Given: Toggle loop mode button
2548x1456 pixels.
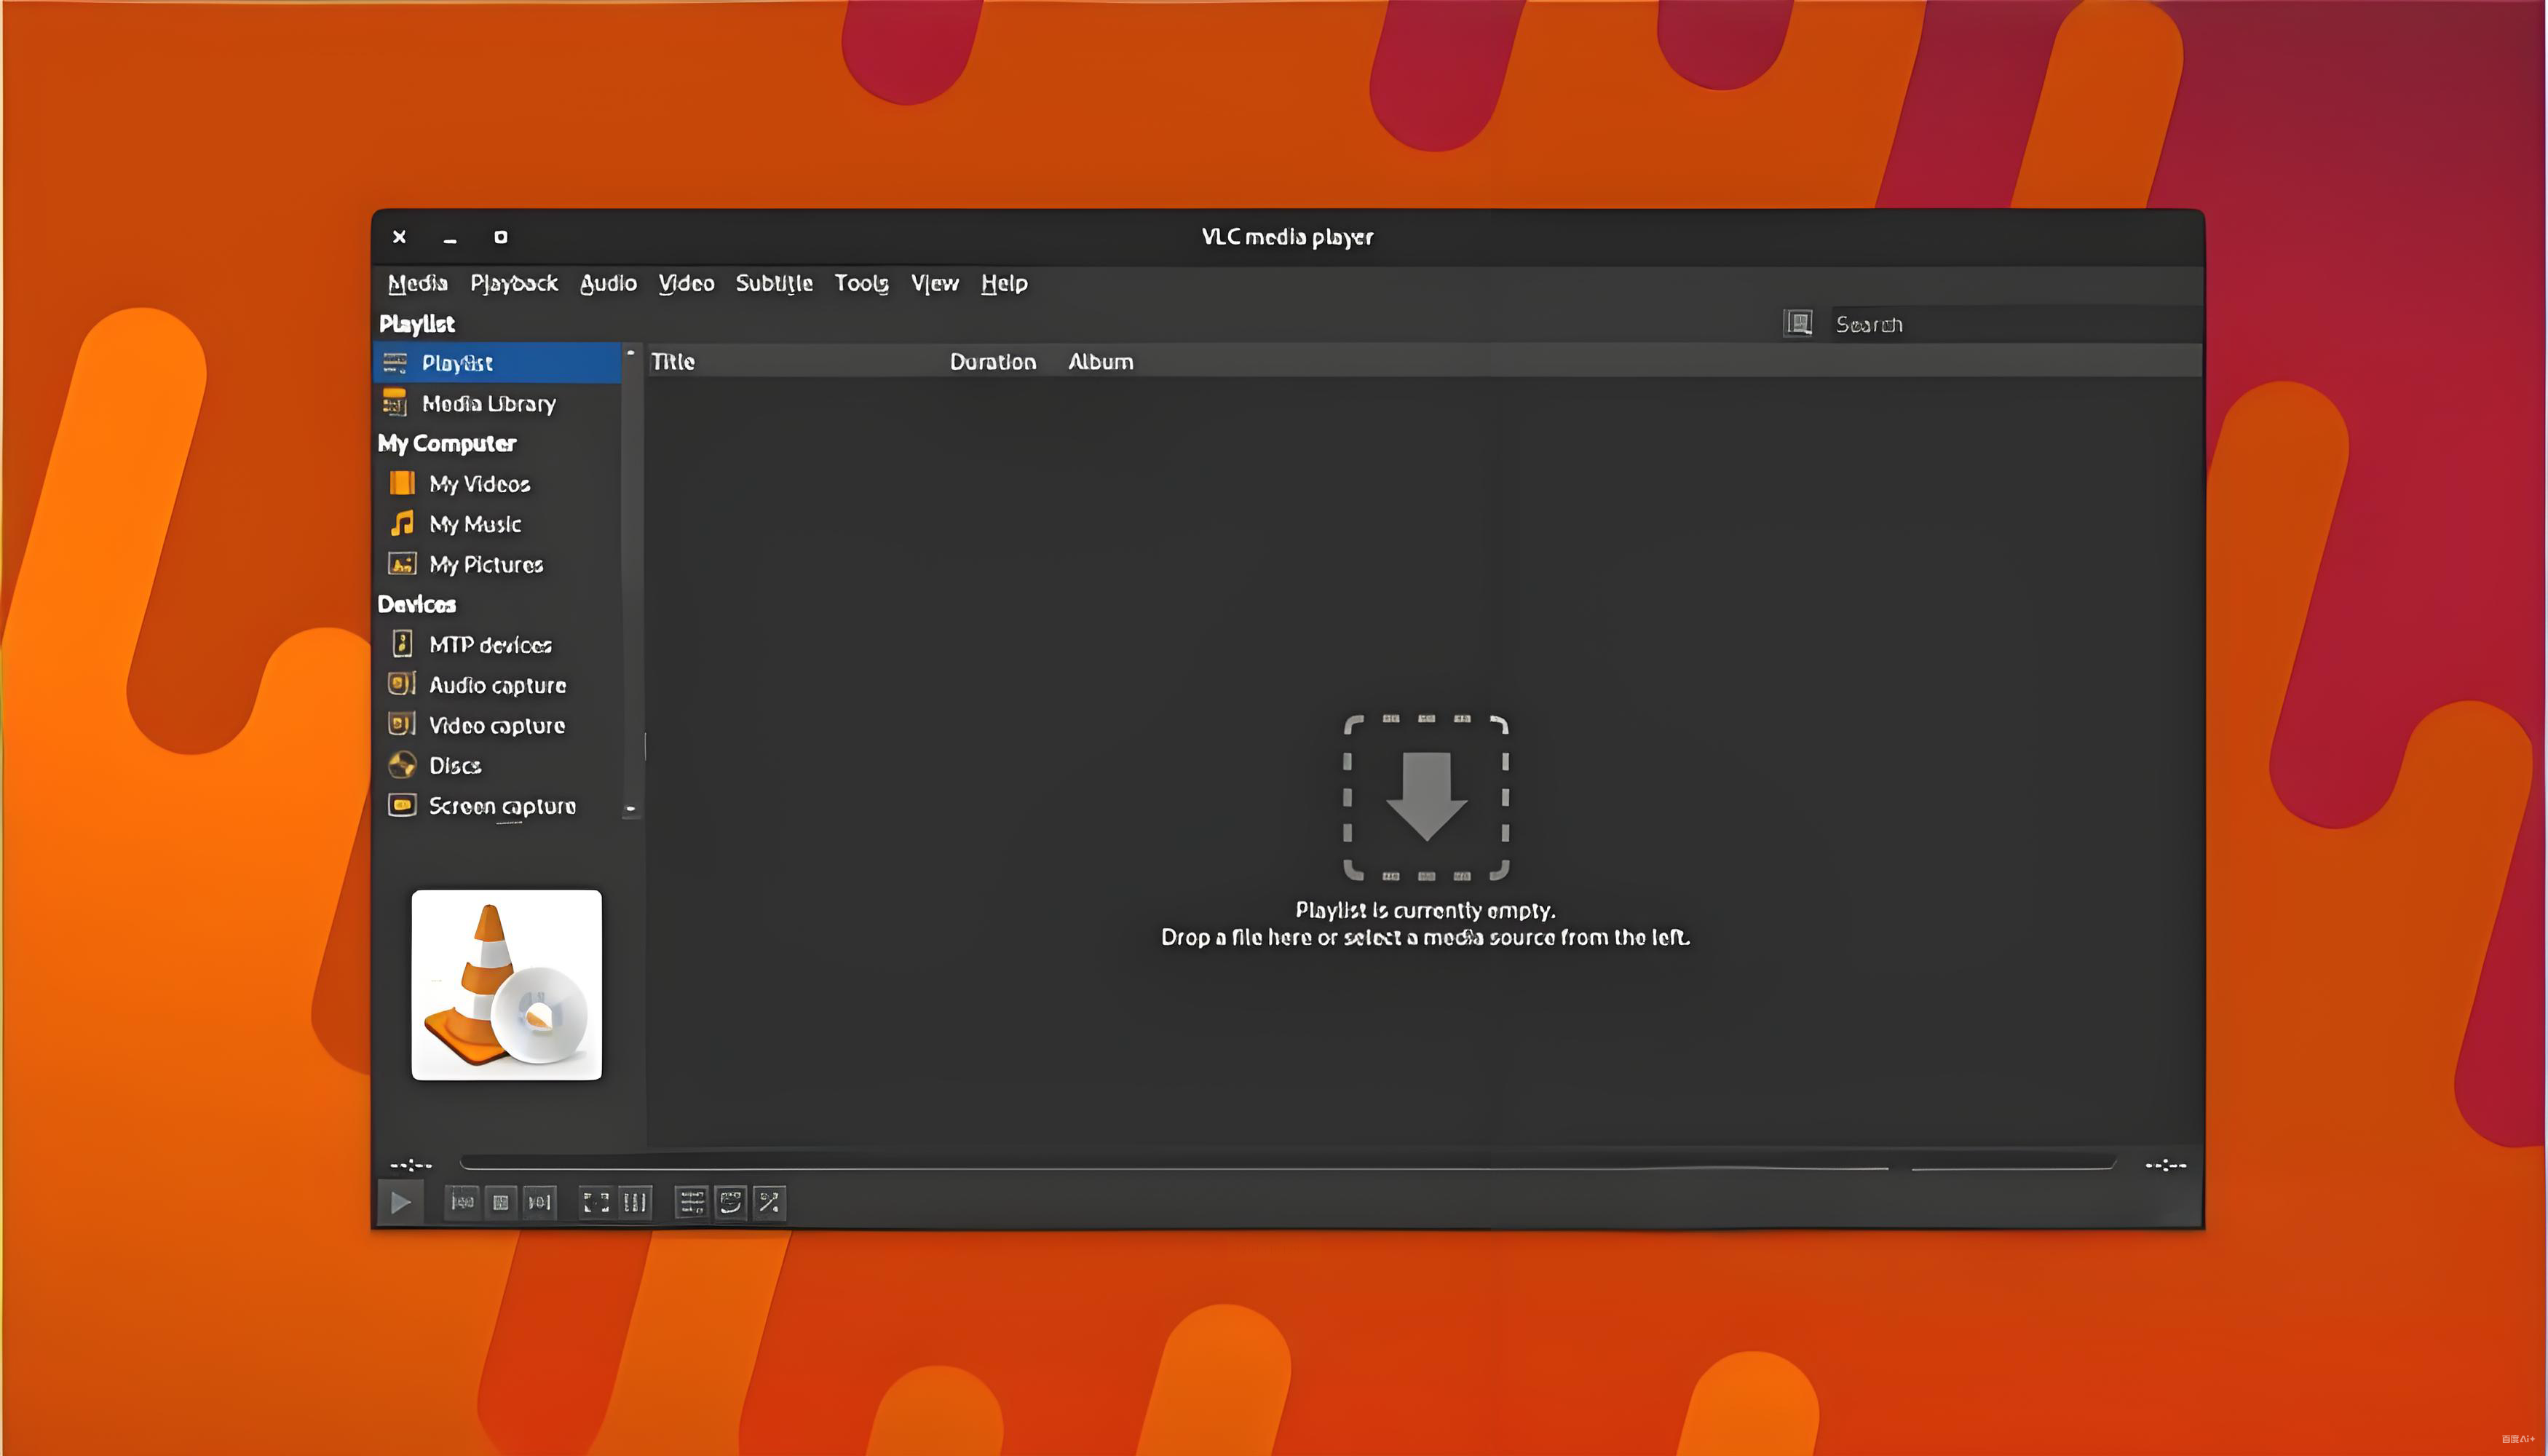Looking at the screenshot, I should pyautogui.click(x=730, y=1202).
